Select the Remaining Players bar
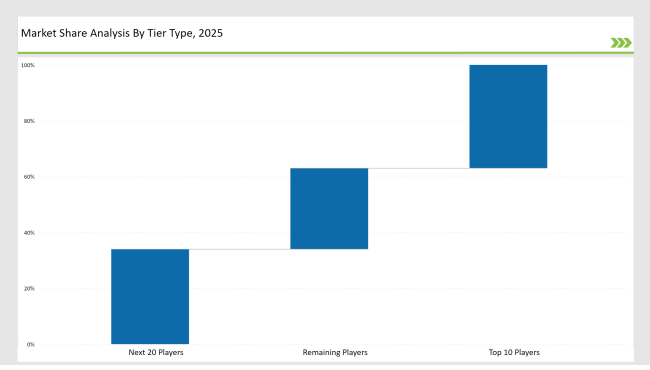The height and width of the screenshot is (370, 650). tap(329, 208)
